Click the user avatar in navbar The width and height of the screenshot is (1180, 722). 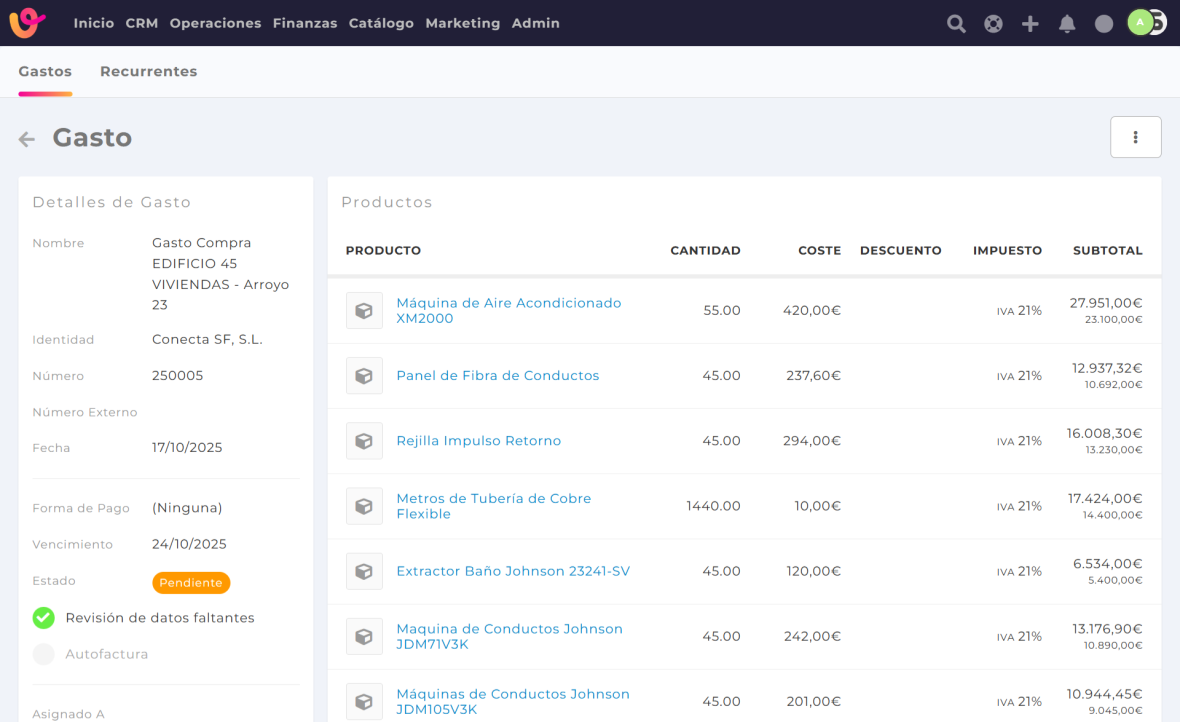pos(1141,22)
